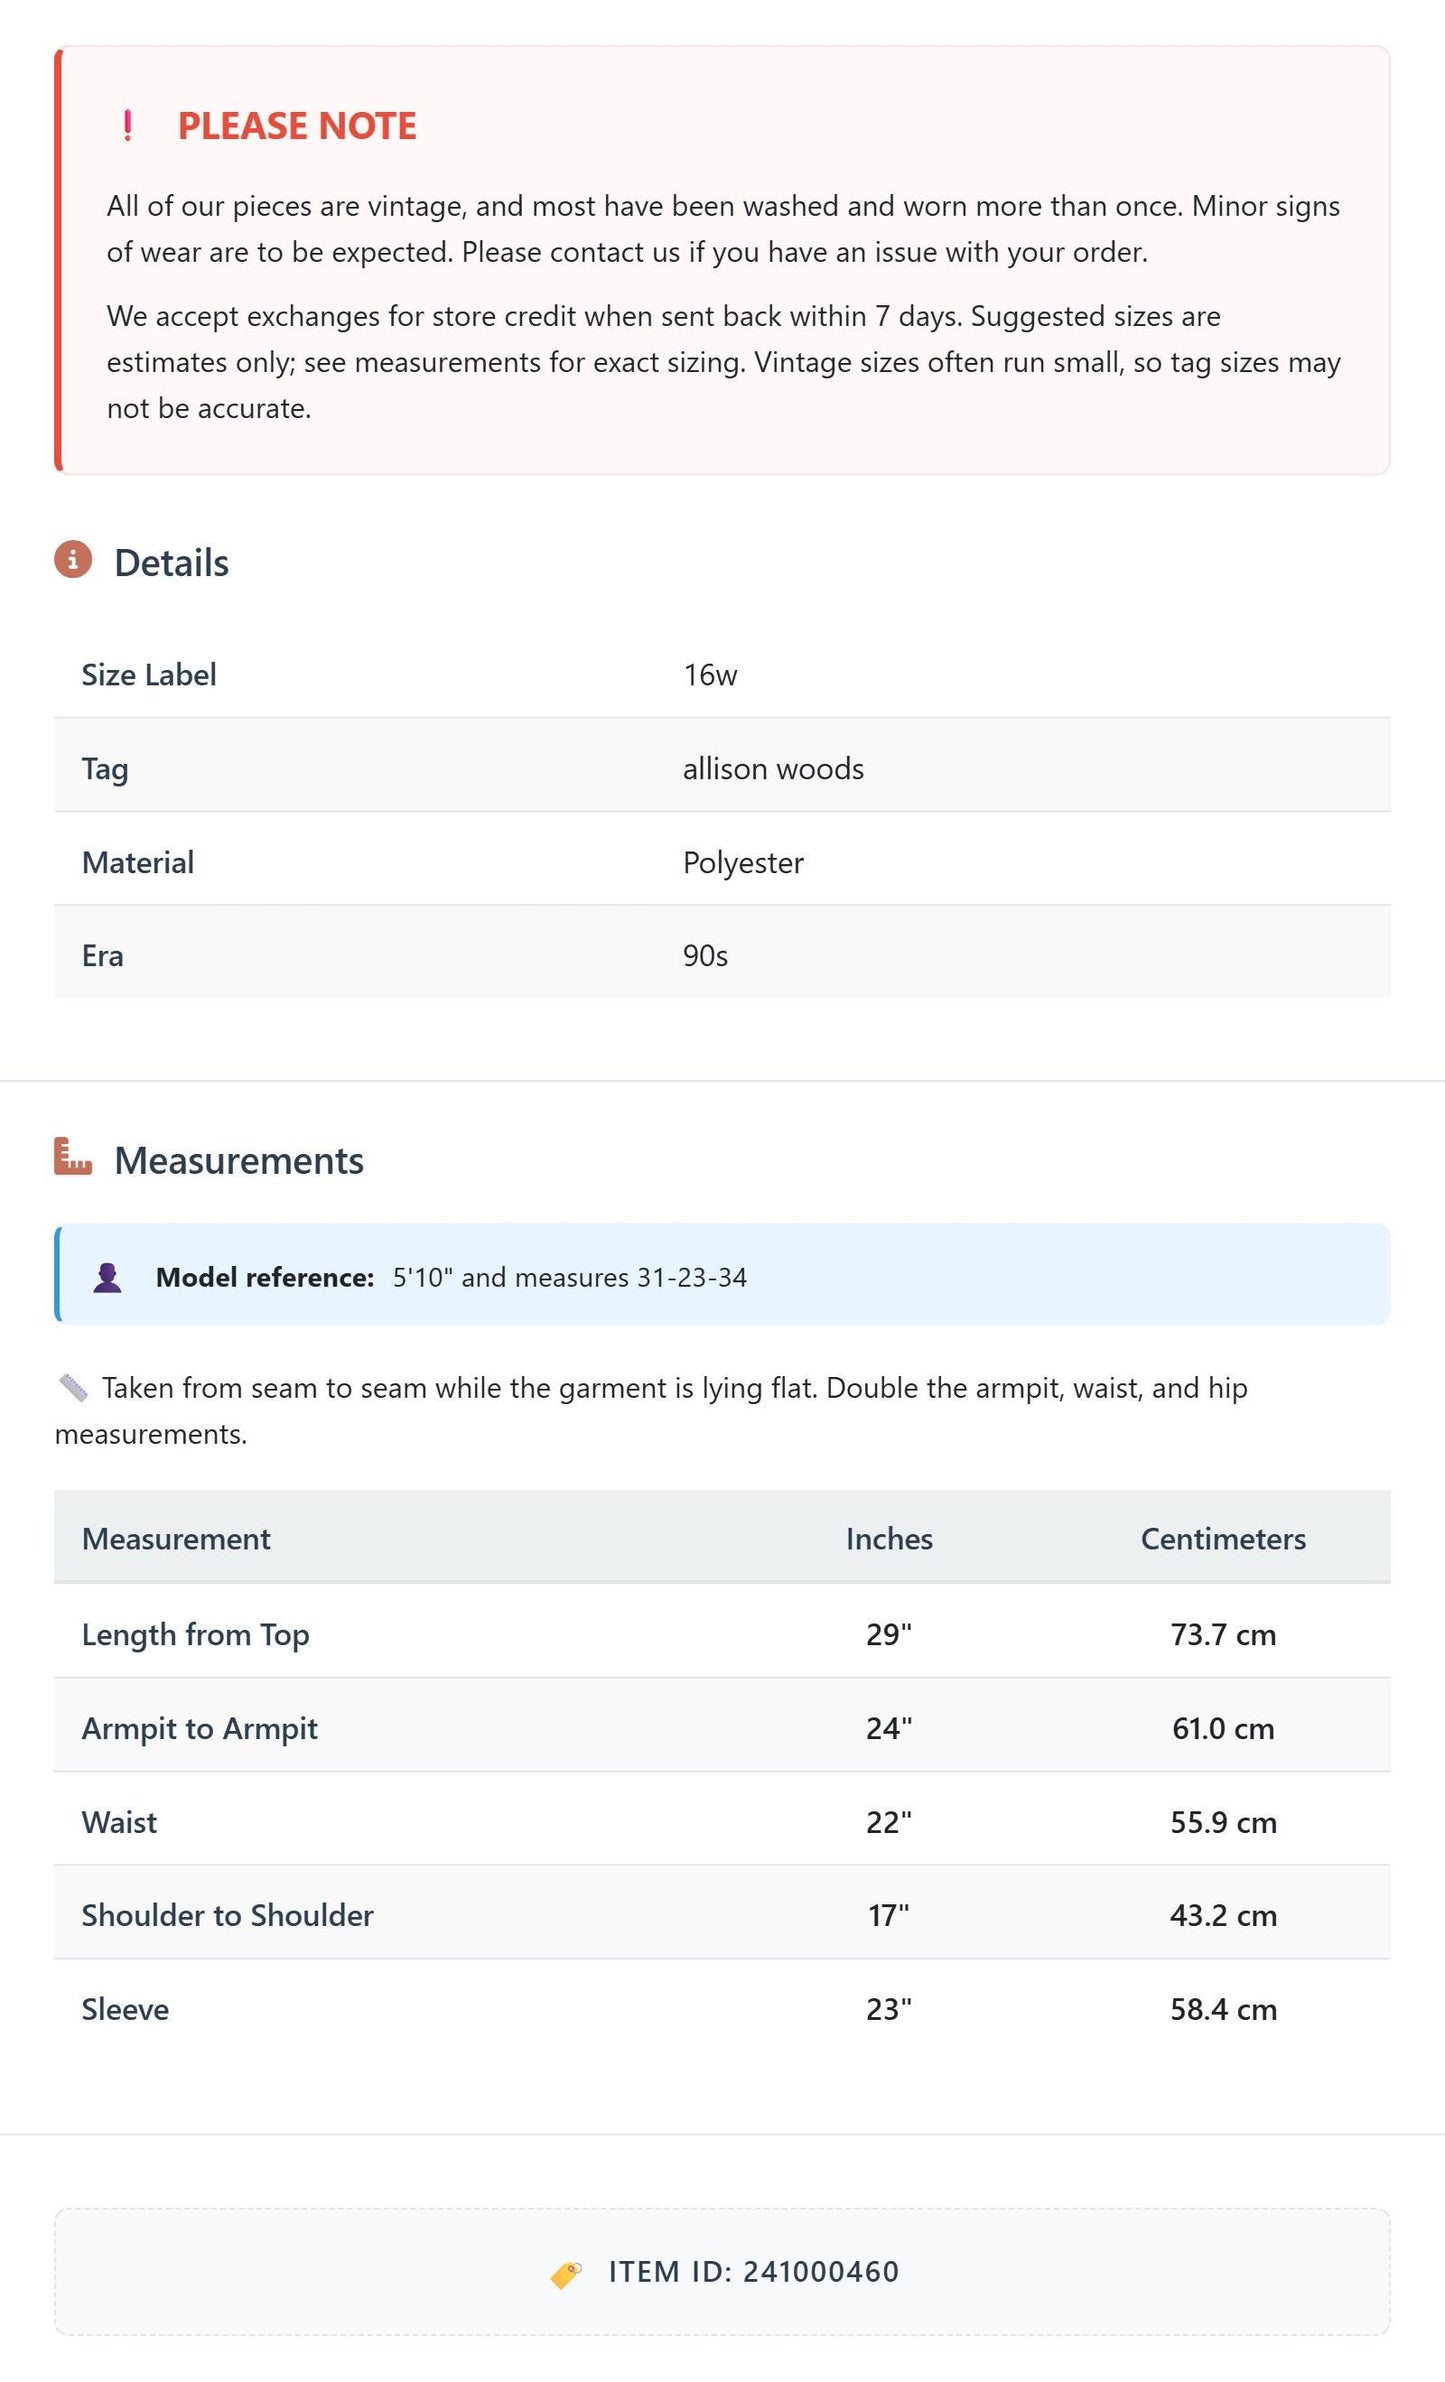Viewport: 1445px width, 2382px height.
Task: Click the allison woods tag value
Action: point(773,769)
